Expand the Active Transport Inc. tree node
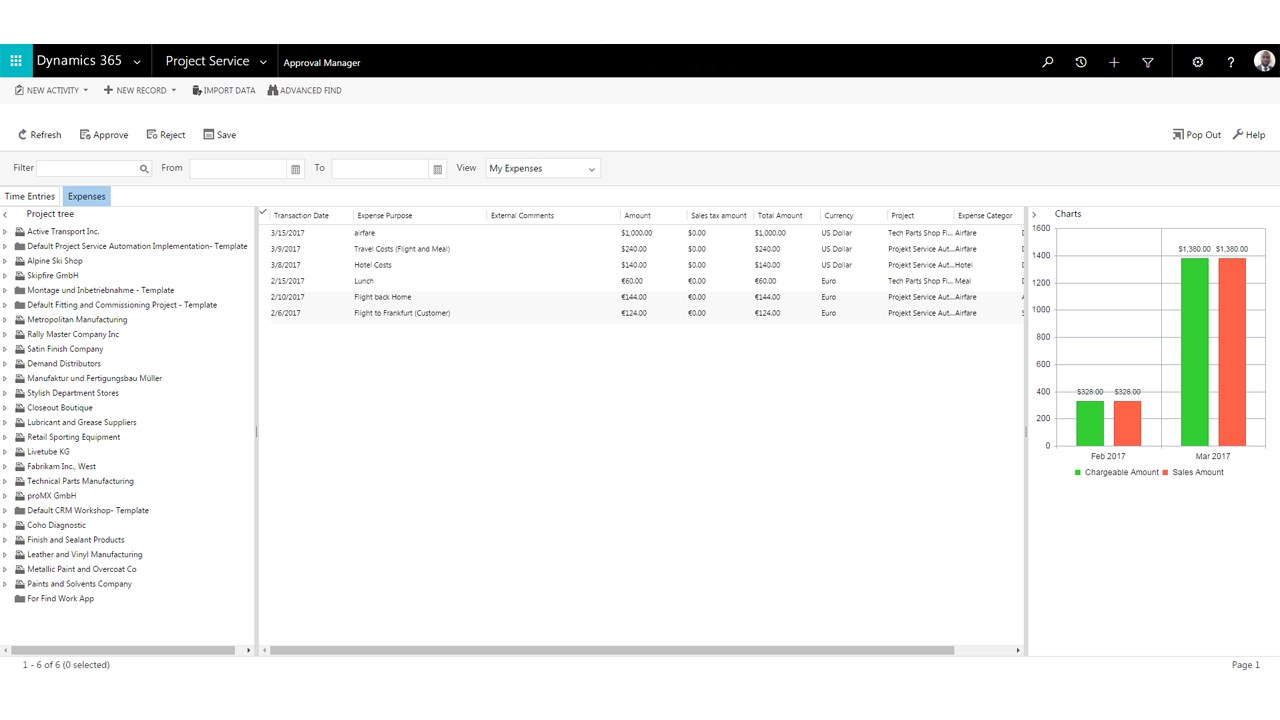The image size is (1280, 720). [5, 232]
